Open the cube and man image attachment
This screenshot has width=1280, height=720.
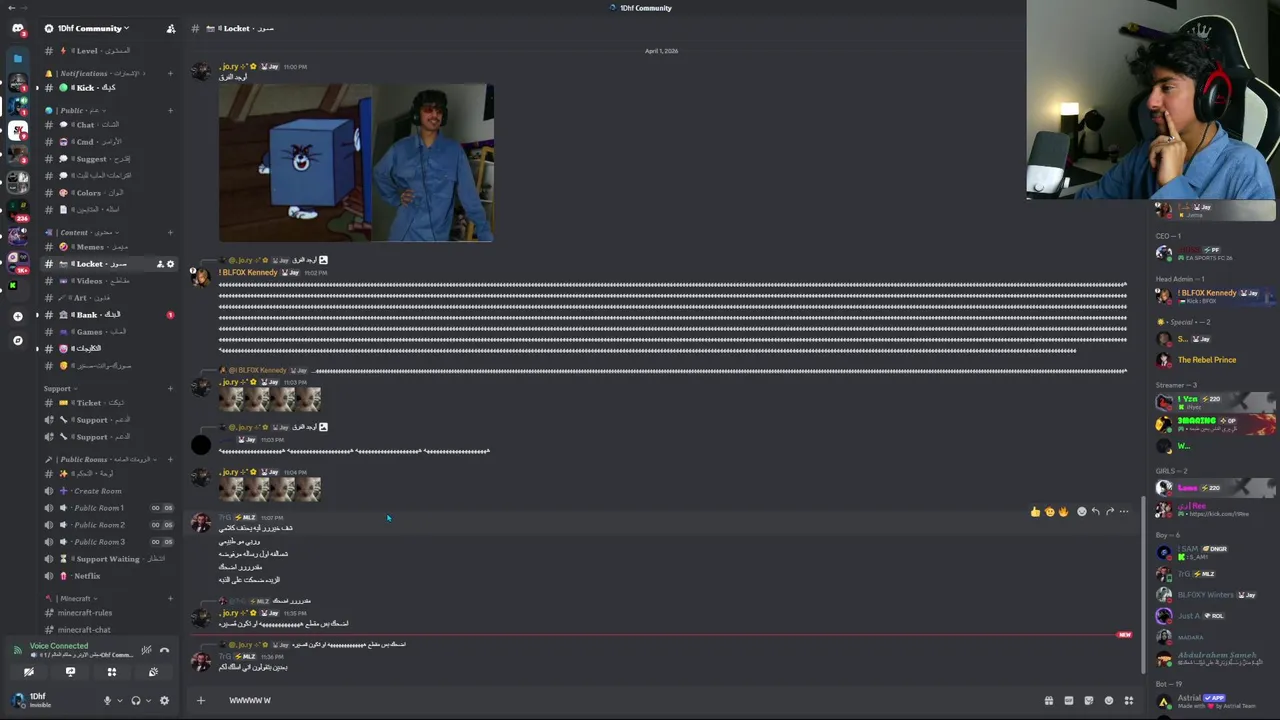(356, 163)
